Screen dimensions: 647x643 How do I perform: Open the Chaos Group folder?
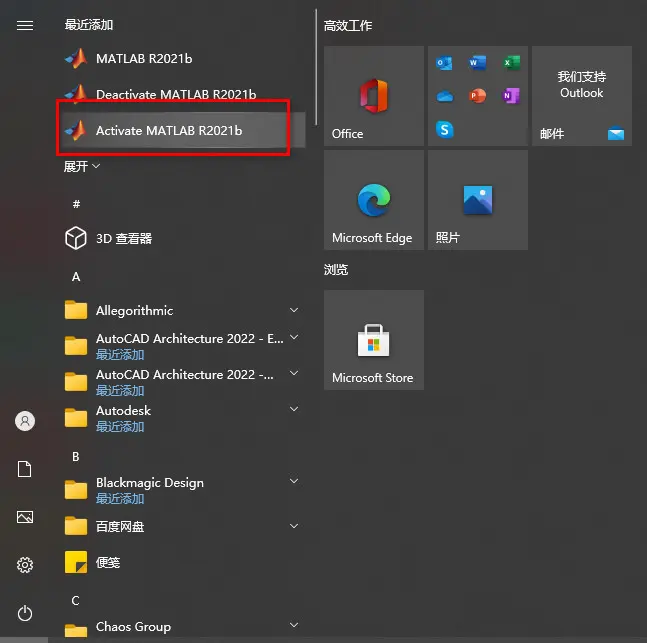click(184, 627)
